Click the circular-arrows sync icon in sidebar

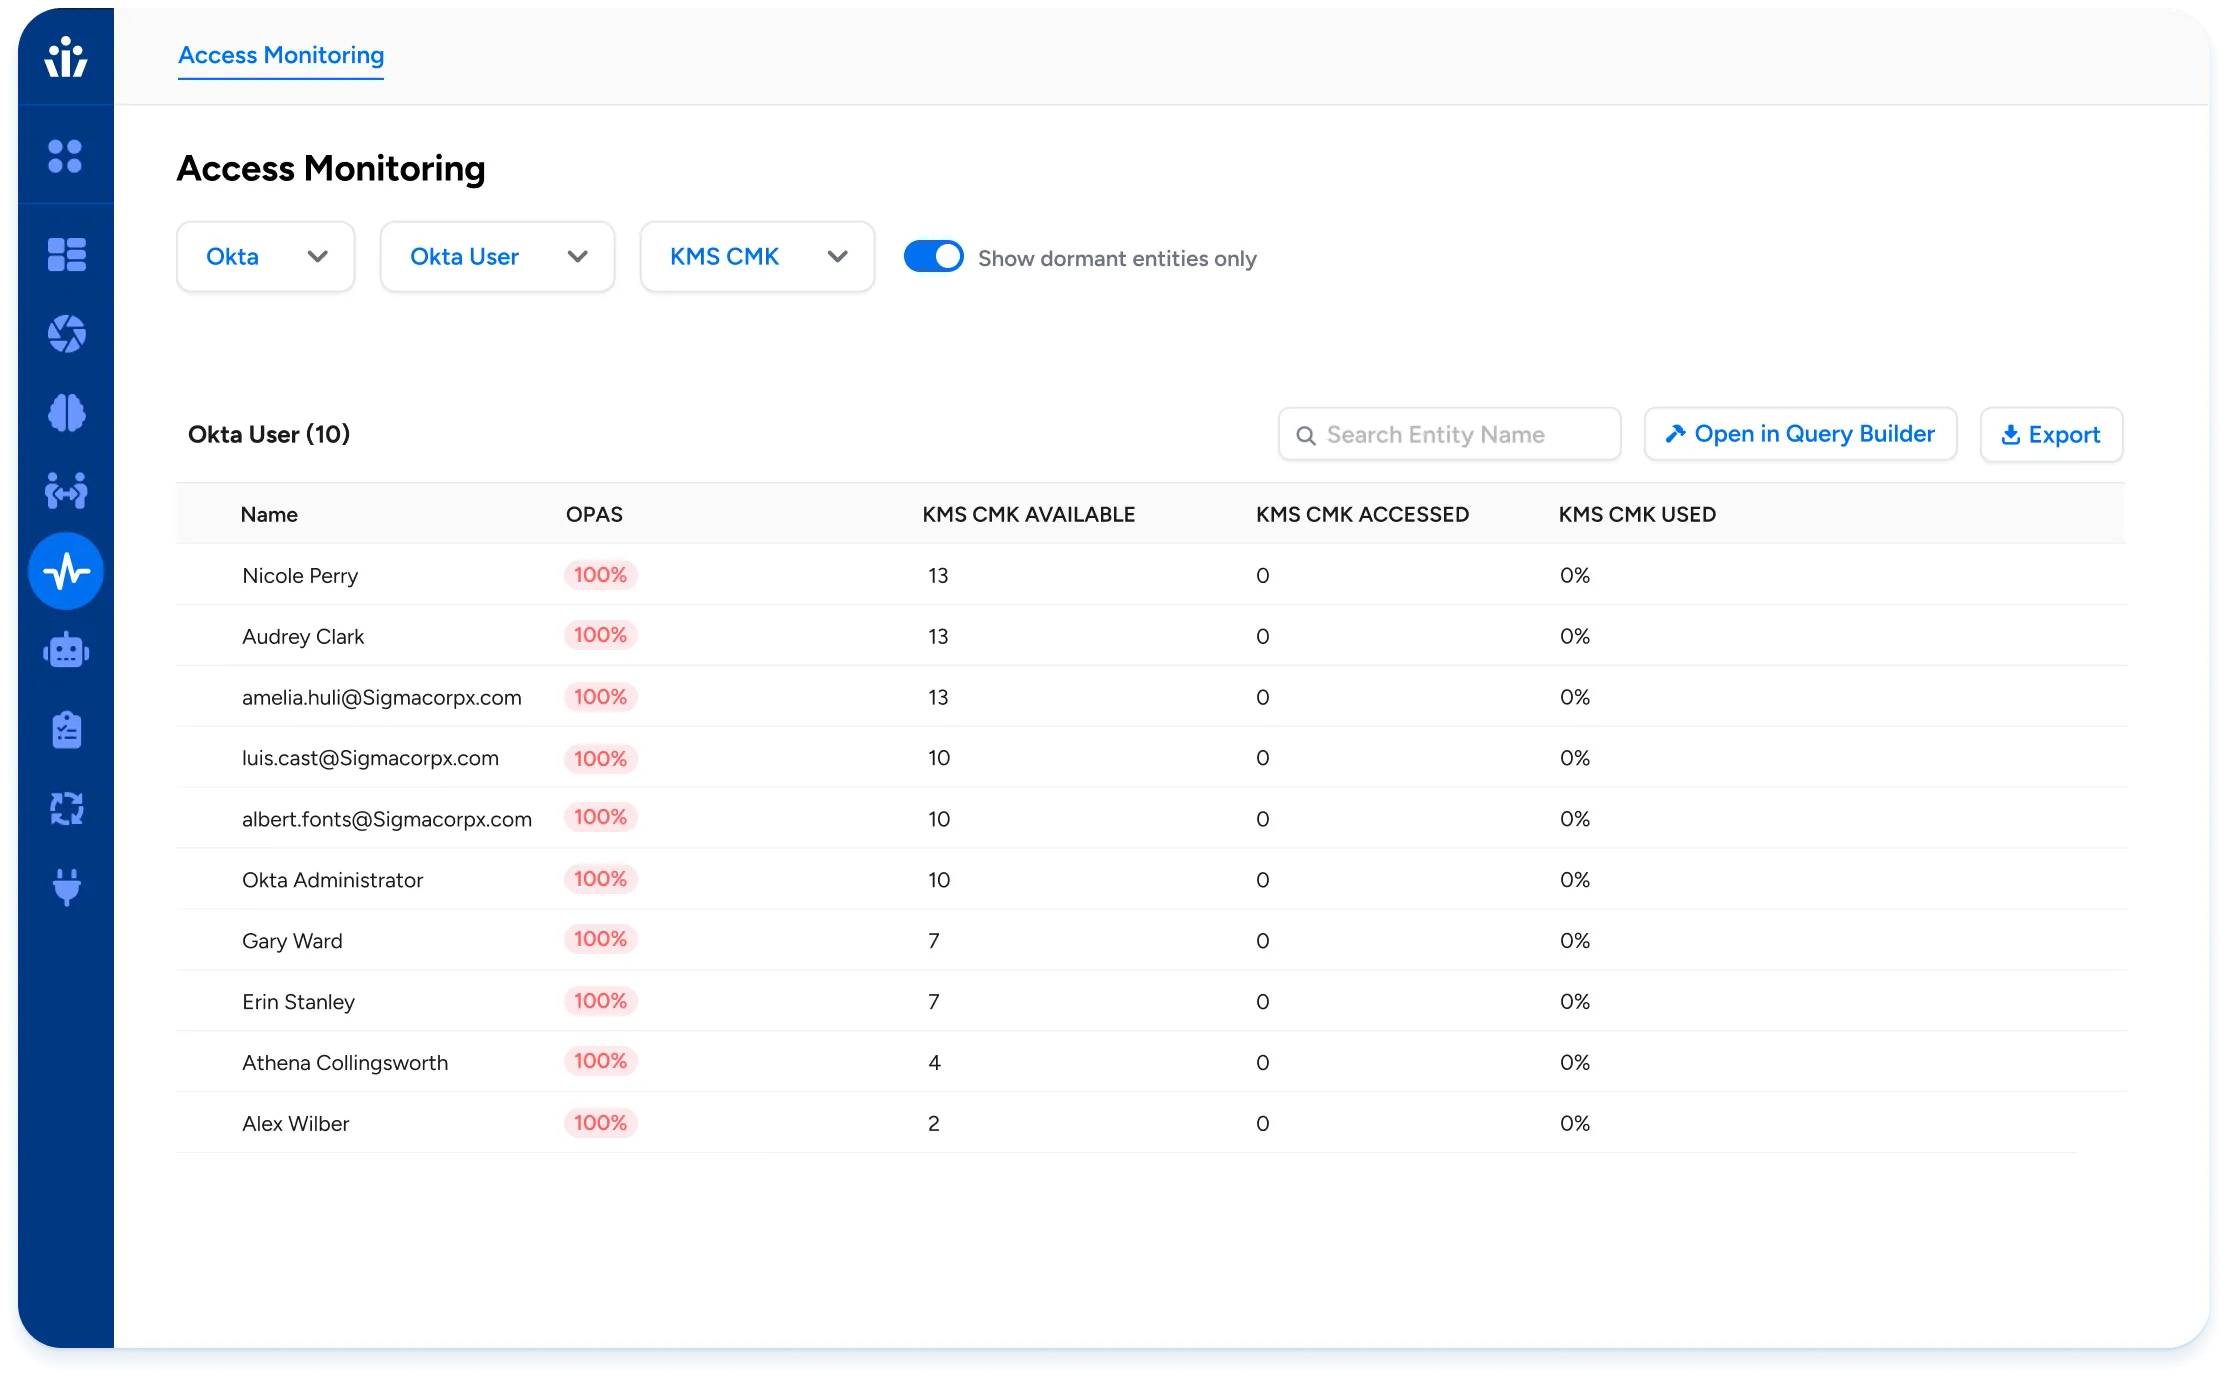coord(66,808)
